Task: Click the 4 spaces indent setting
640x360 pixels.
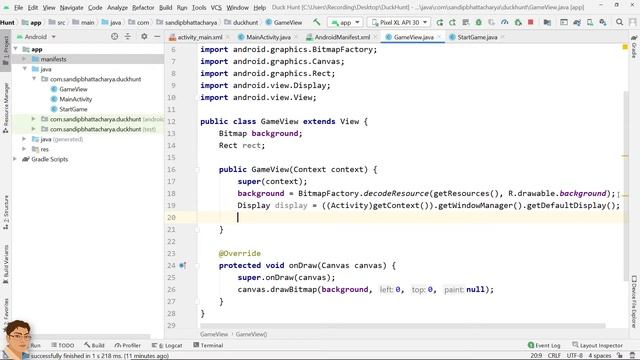Action: click(600, 356)
